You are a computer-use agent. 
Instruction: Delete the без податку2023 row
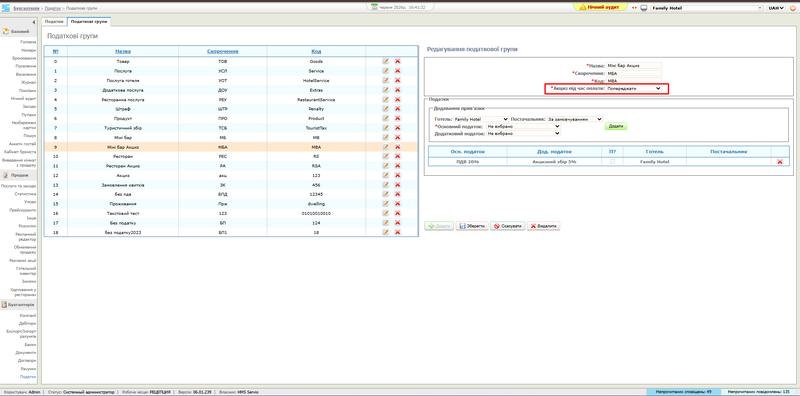(397, 232)
